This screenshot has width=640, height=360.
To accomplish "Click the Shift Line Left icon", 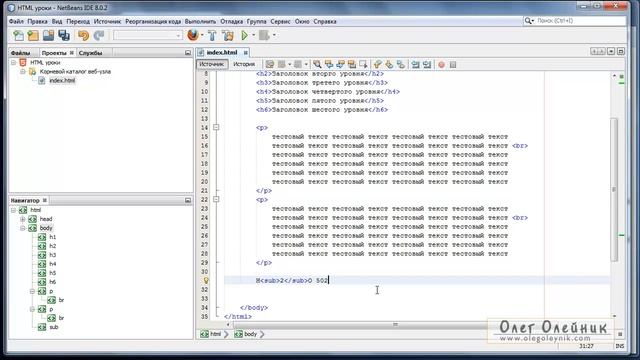I will tap(416, 64).
